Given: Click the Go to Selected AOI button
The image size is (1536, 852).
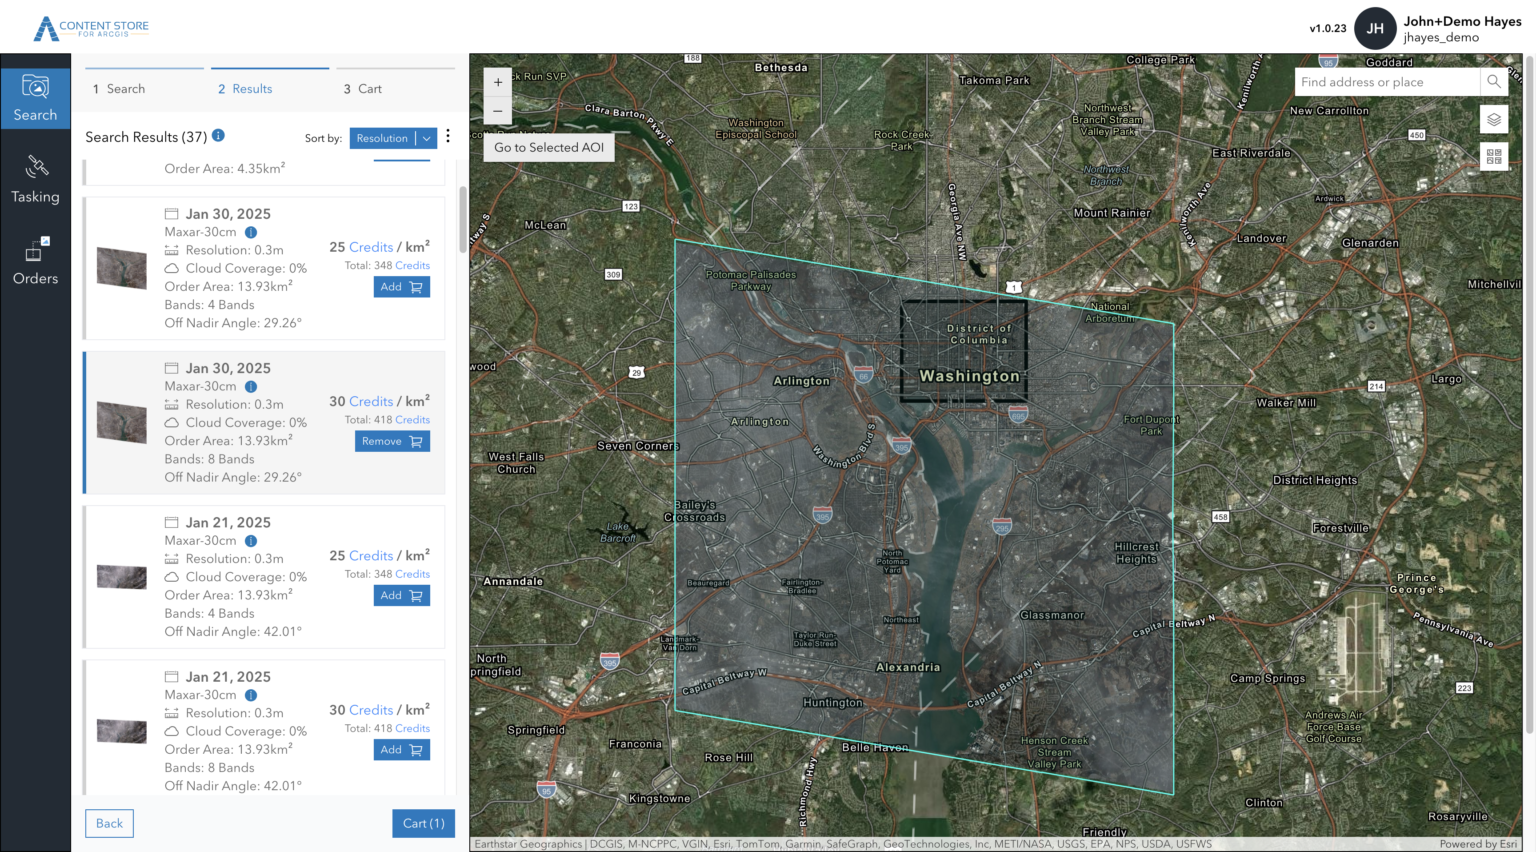Looking at the screenshot, I should click(548, 146).
